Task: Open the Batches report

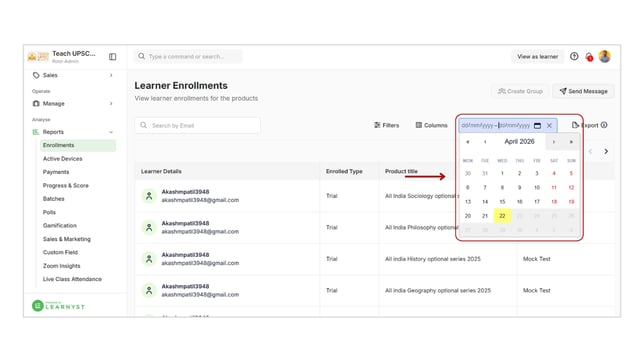Action: pyautogui.click(x=53, y=199)
